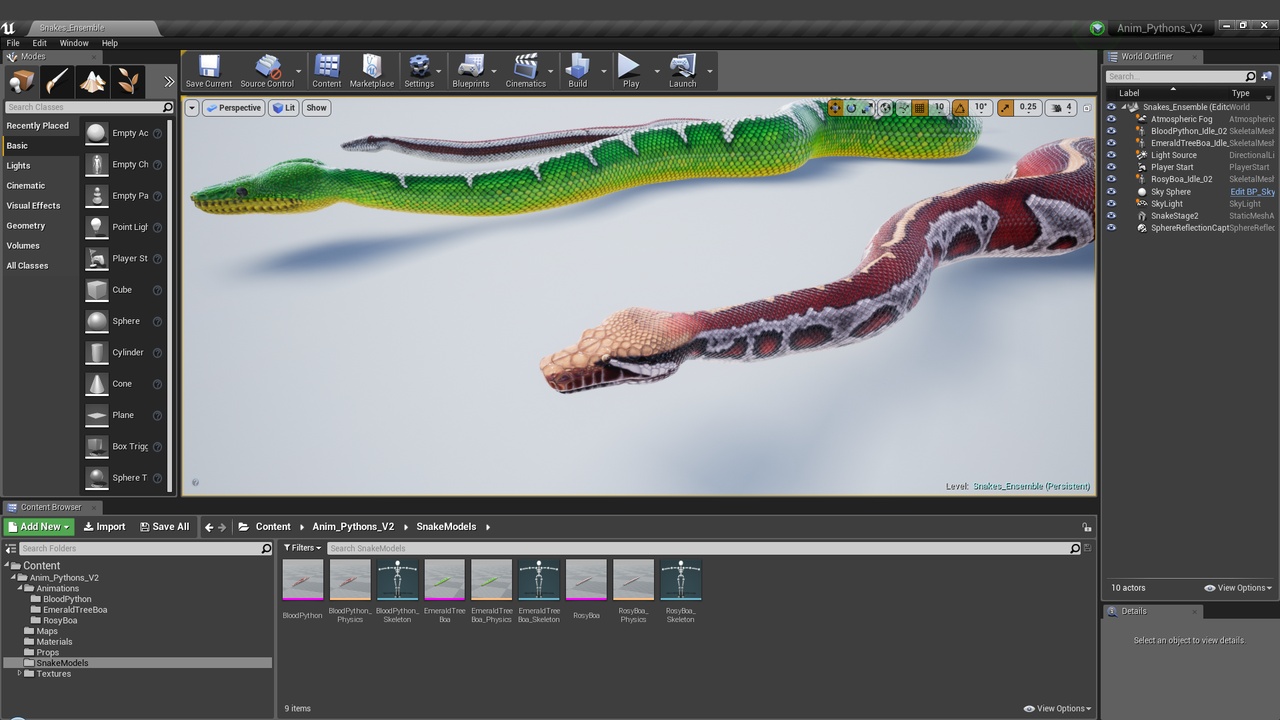Hide the EmeraldTreeBoa_Idle actor
The width and height of the screenshot is (1280, 720).
pyautogui.click(x=1111, y=143)
